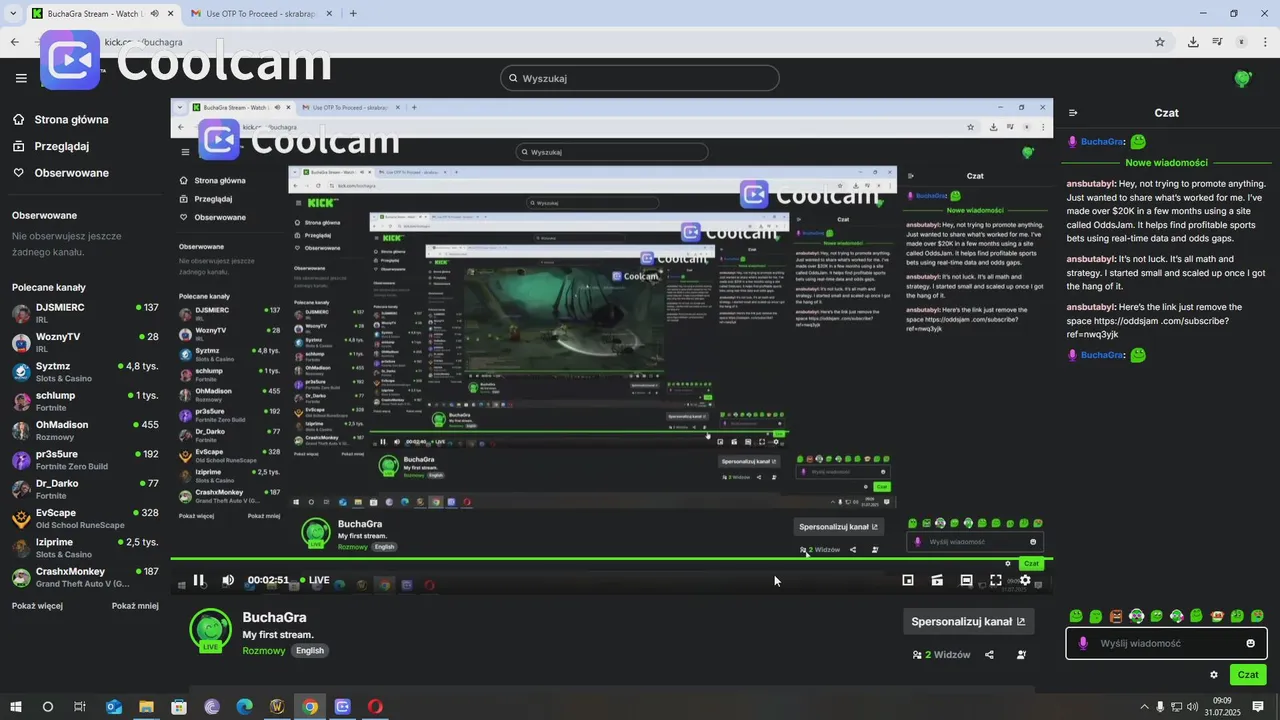Open the emoji picker in the chat input
The height and width of the screenshot is (720, 1280).
1250,643
